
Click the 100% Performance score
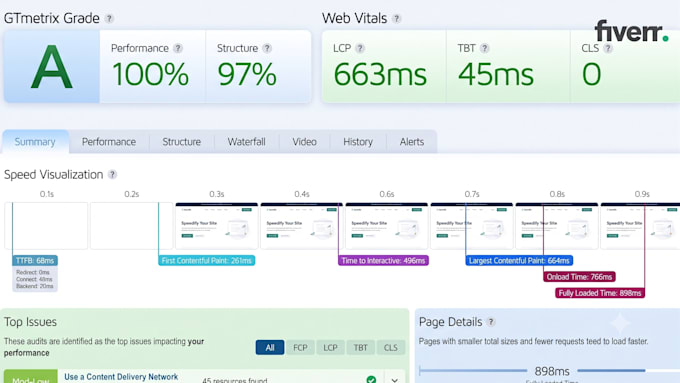pyautogui.click(x=150, y=74)
